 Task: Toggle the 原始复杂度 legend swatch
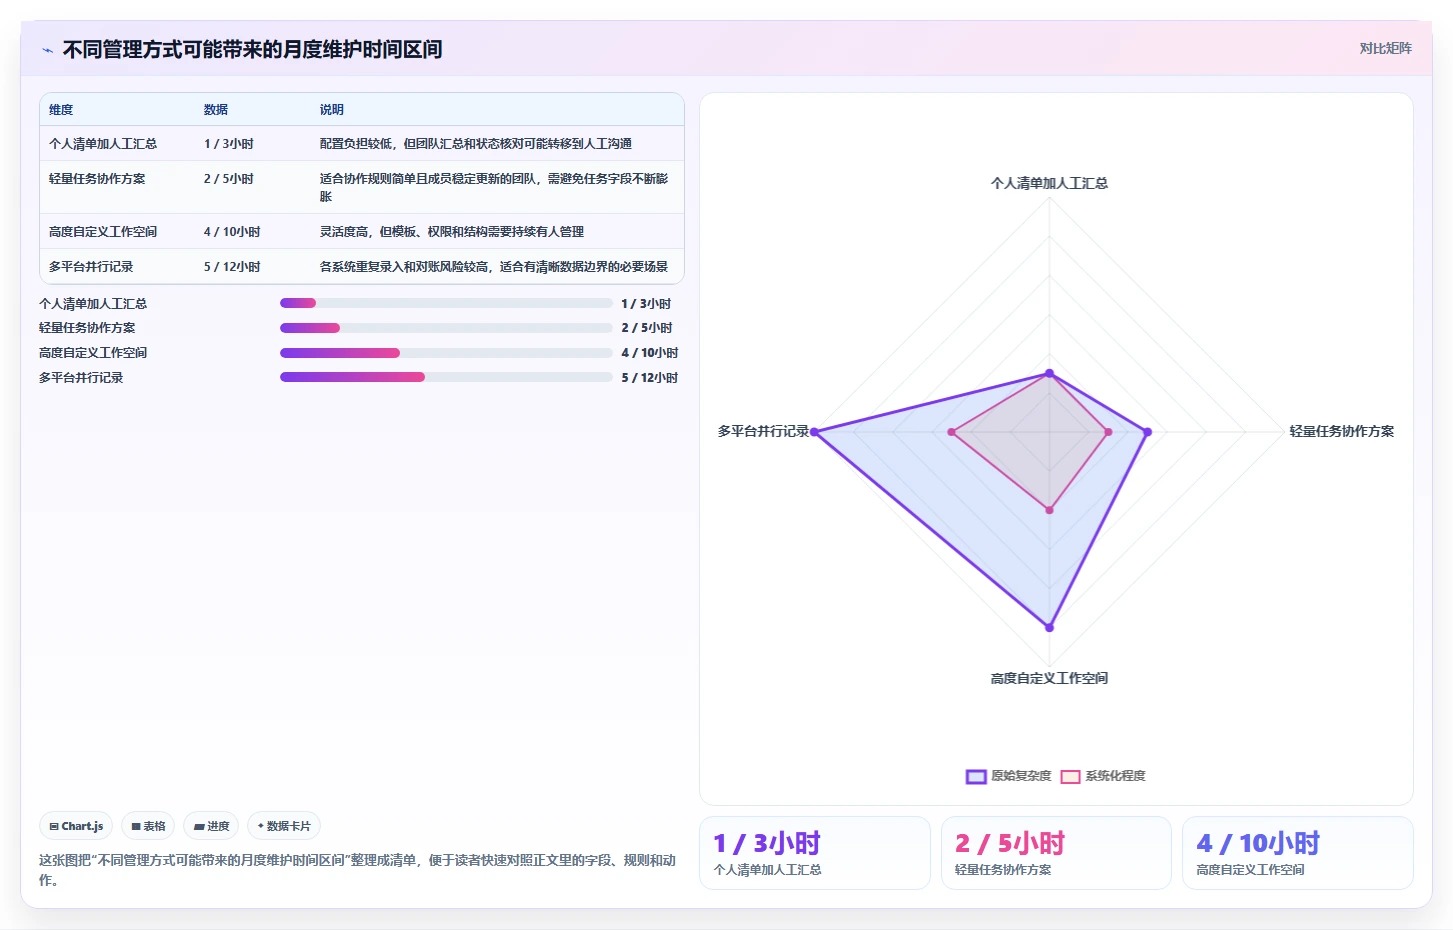pyautogui.click(x=976, y=776)
